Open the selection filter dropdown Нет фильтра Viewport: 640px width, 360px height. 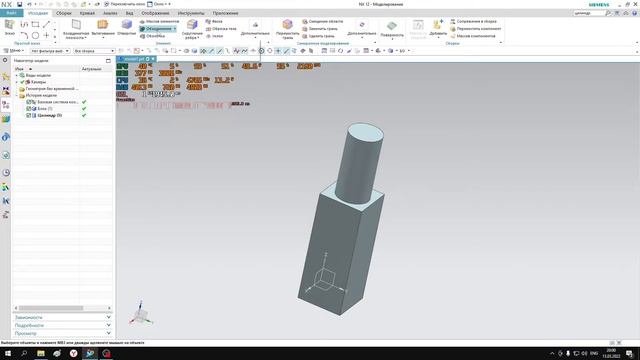click(x=50, y=51)
